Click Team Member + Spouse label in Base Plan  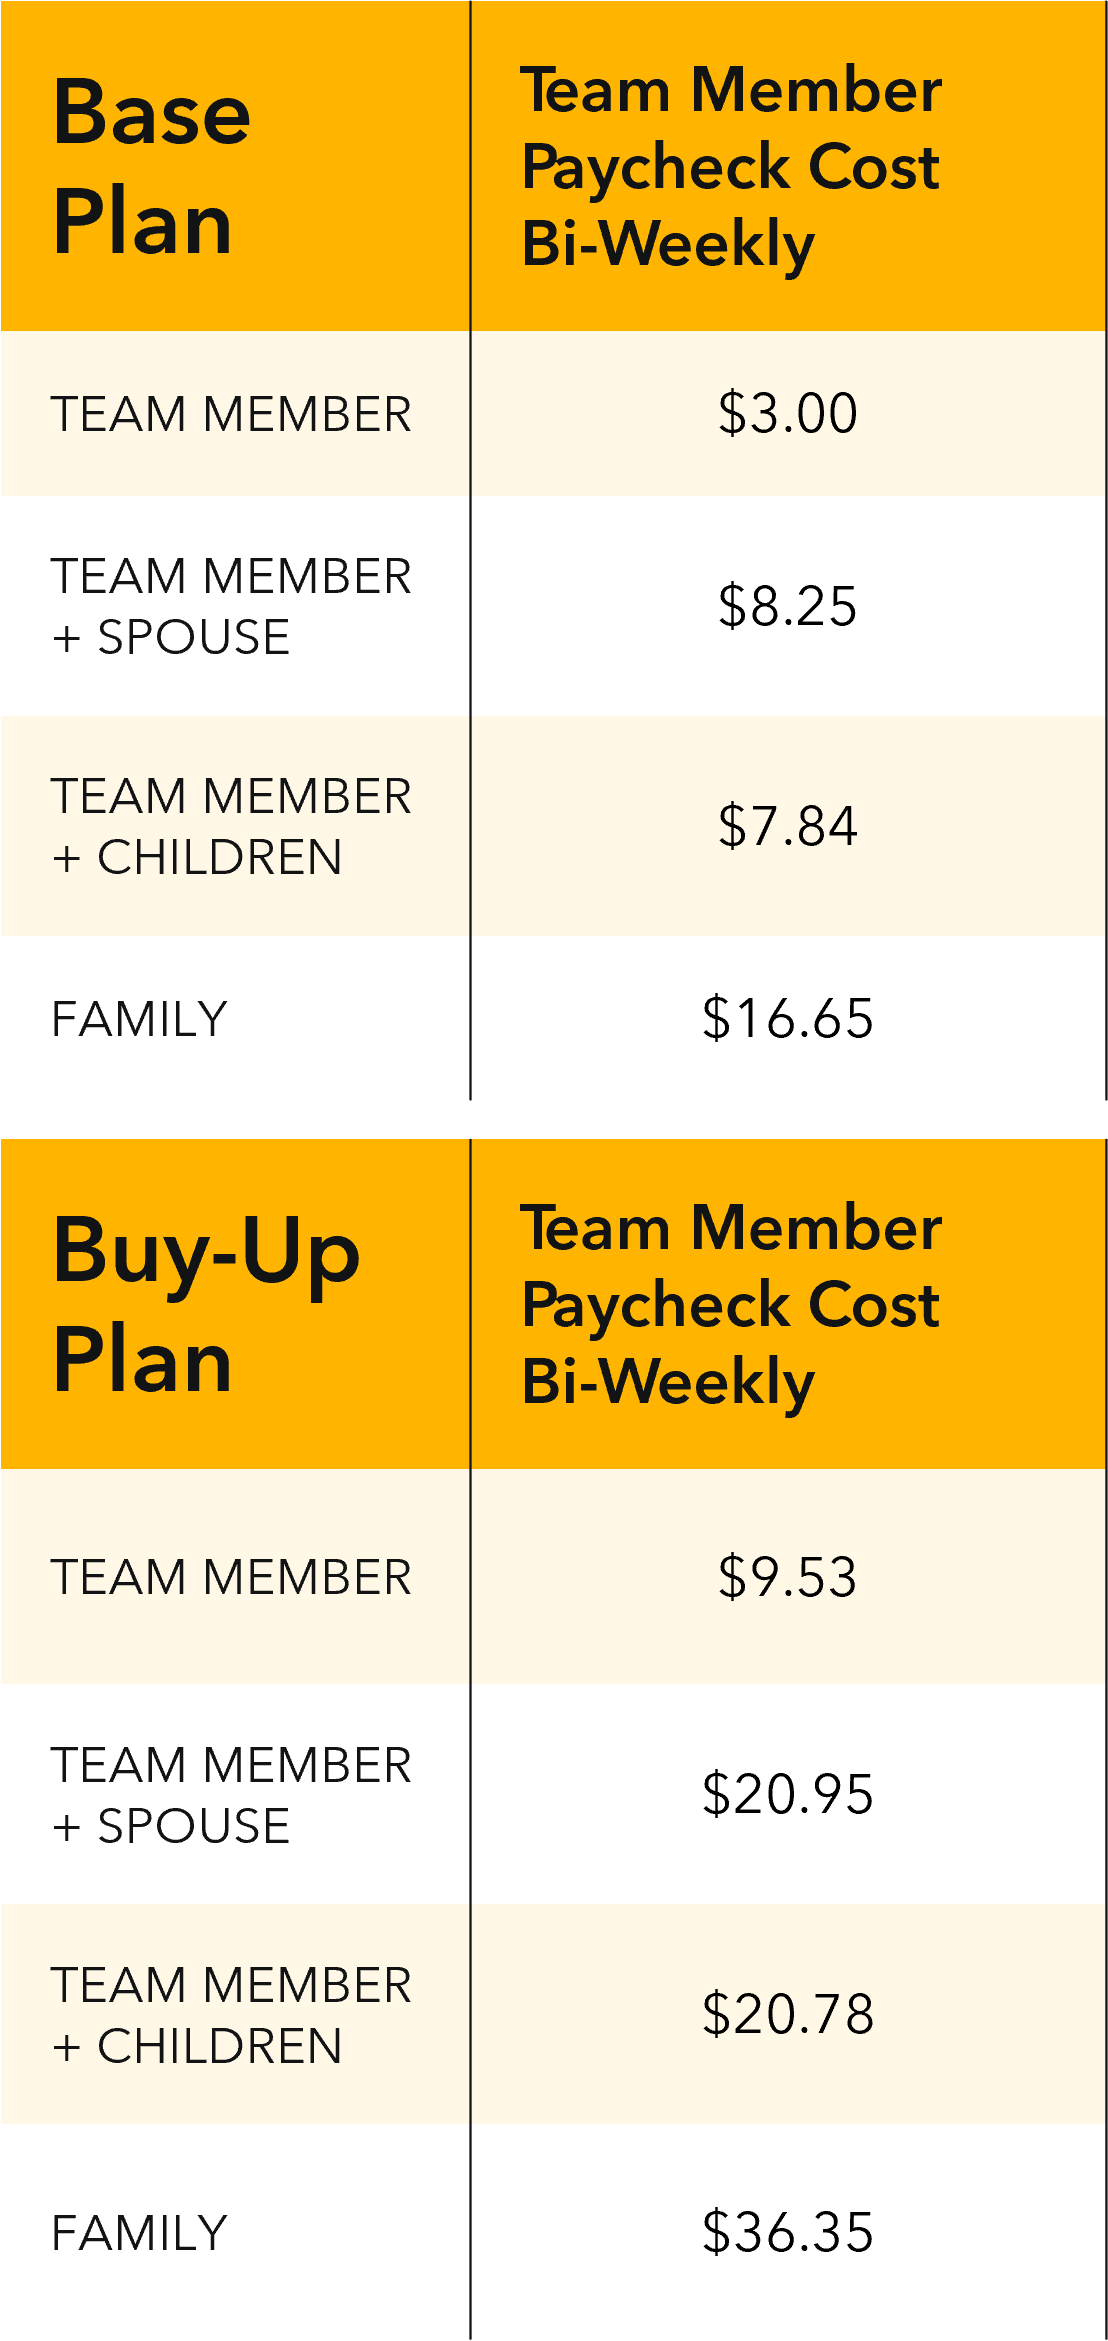click(x=231, y=606)
